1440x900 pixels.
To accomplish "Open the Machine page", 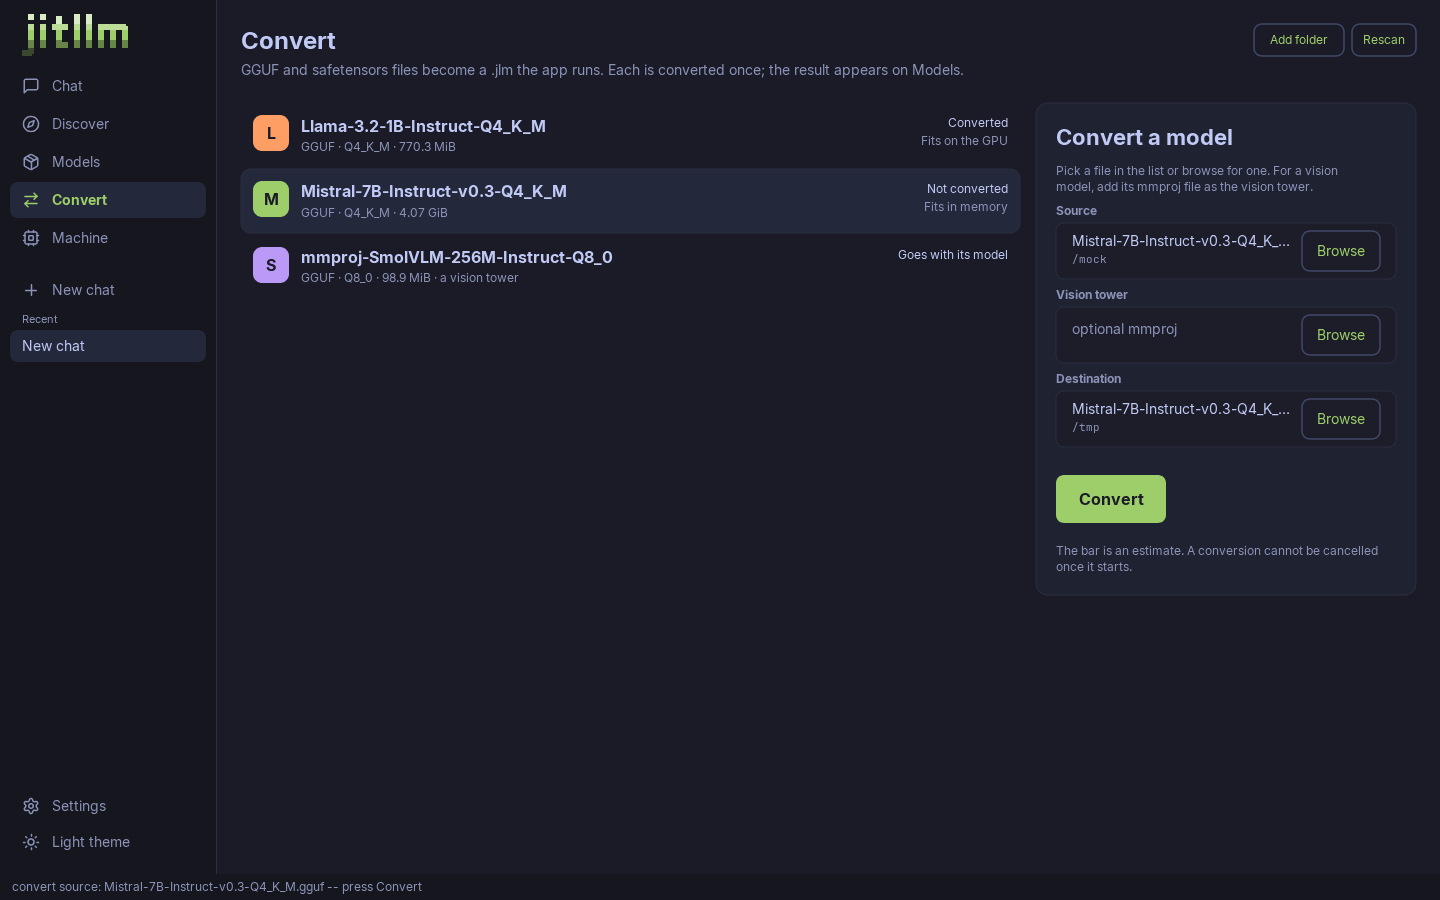I will pyautogui.click(x=108, y=238).
